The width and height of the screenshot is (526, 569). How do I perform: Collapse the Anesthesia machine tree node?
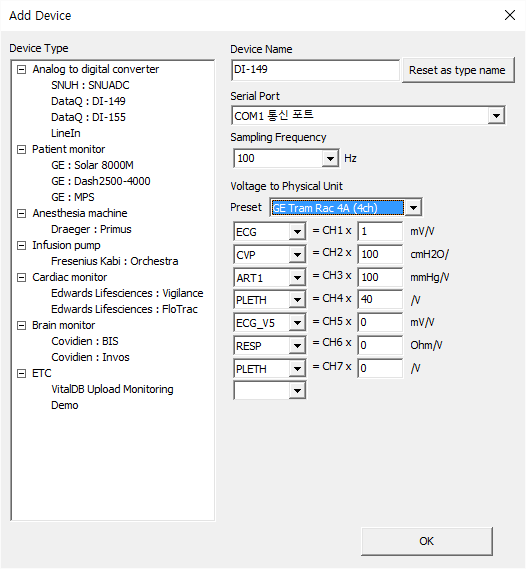click(x=22, y=213)
